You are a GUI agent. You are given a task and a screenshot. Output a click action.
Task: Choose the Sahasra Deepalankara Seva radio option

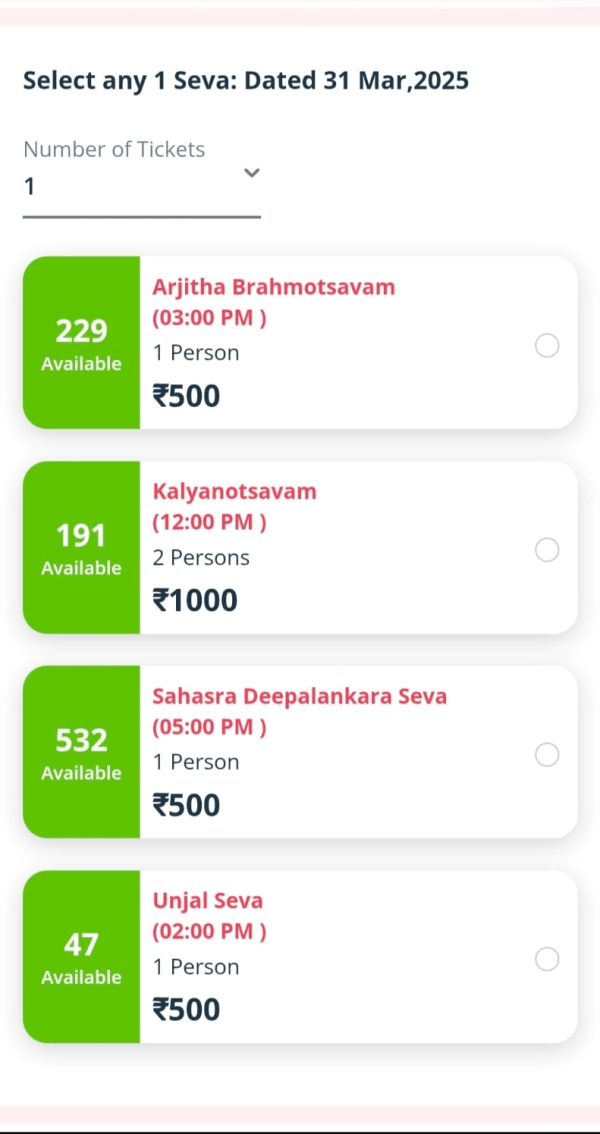point(547,755)
